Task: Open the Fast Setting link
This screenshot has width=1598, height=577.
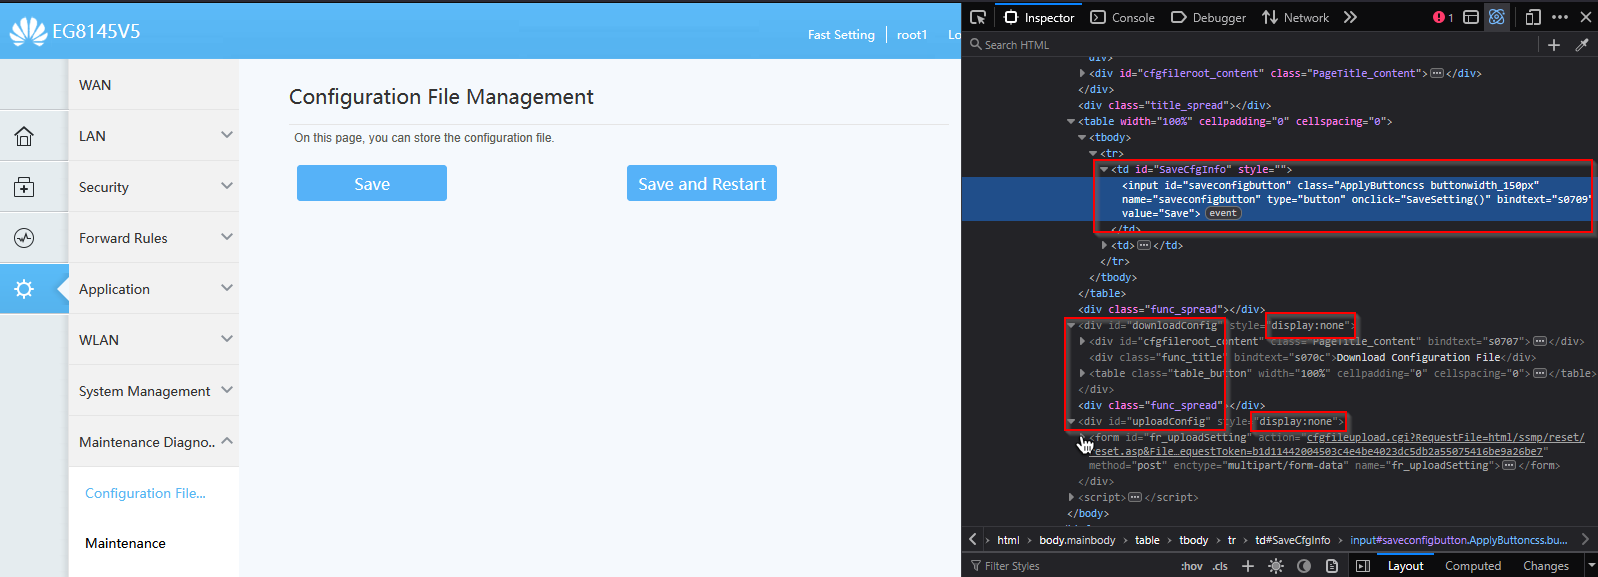Action: click(x=841, y=34)
